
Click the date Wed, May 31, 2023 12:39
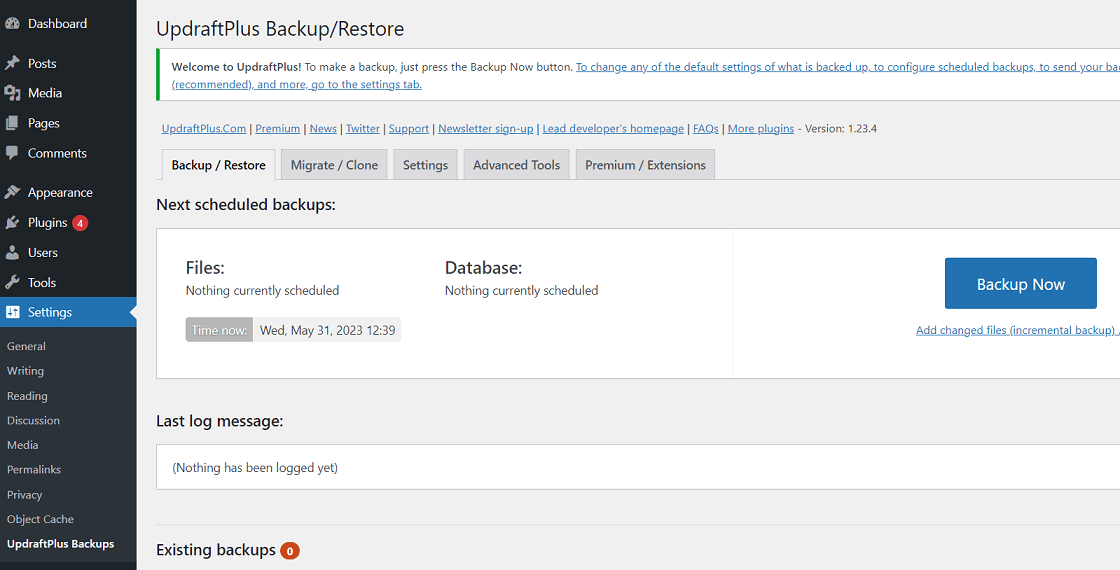(x=327, y=330)
